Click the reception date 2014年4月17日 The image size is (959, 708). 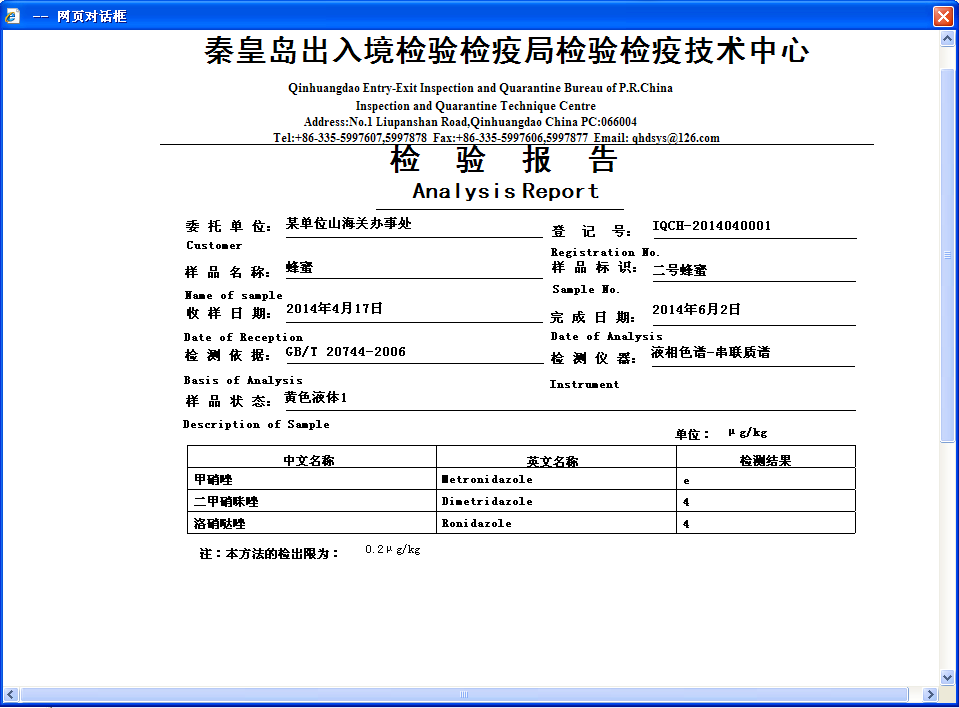tap(334, 309)
